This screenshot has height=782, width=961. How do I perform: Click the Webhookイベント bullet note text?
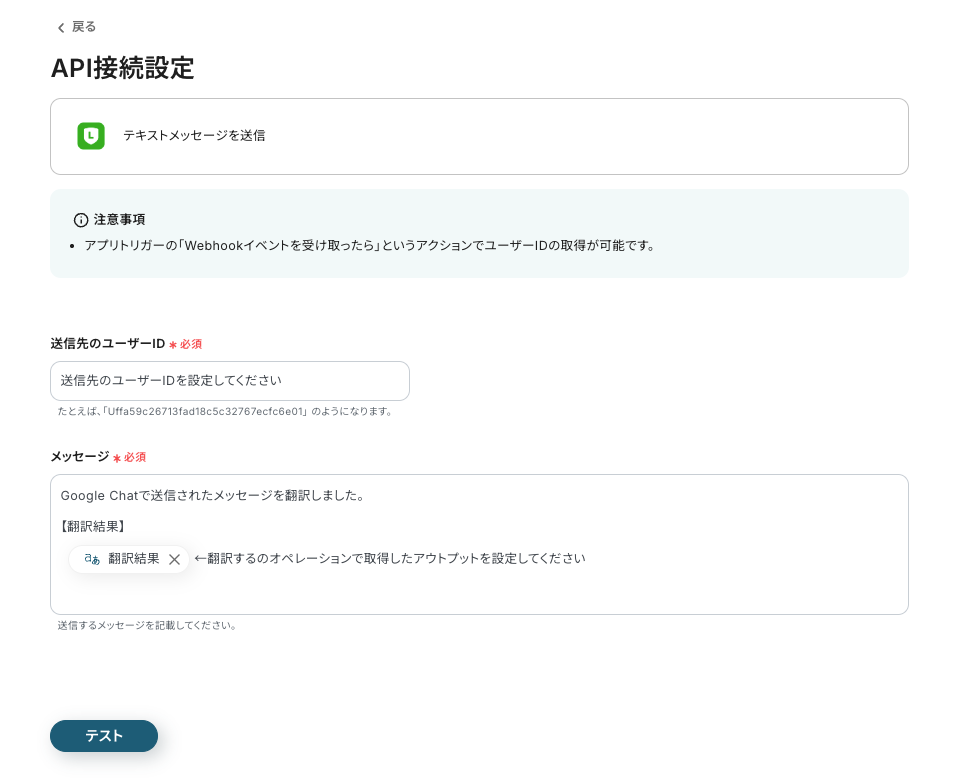click(x=371, y=245)
